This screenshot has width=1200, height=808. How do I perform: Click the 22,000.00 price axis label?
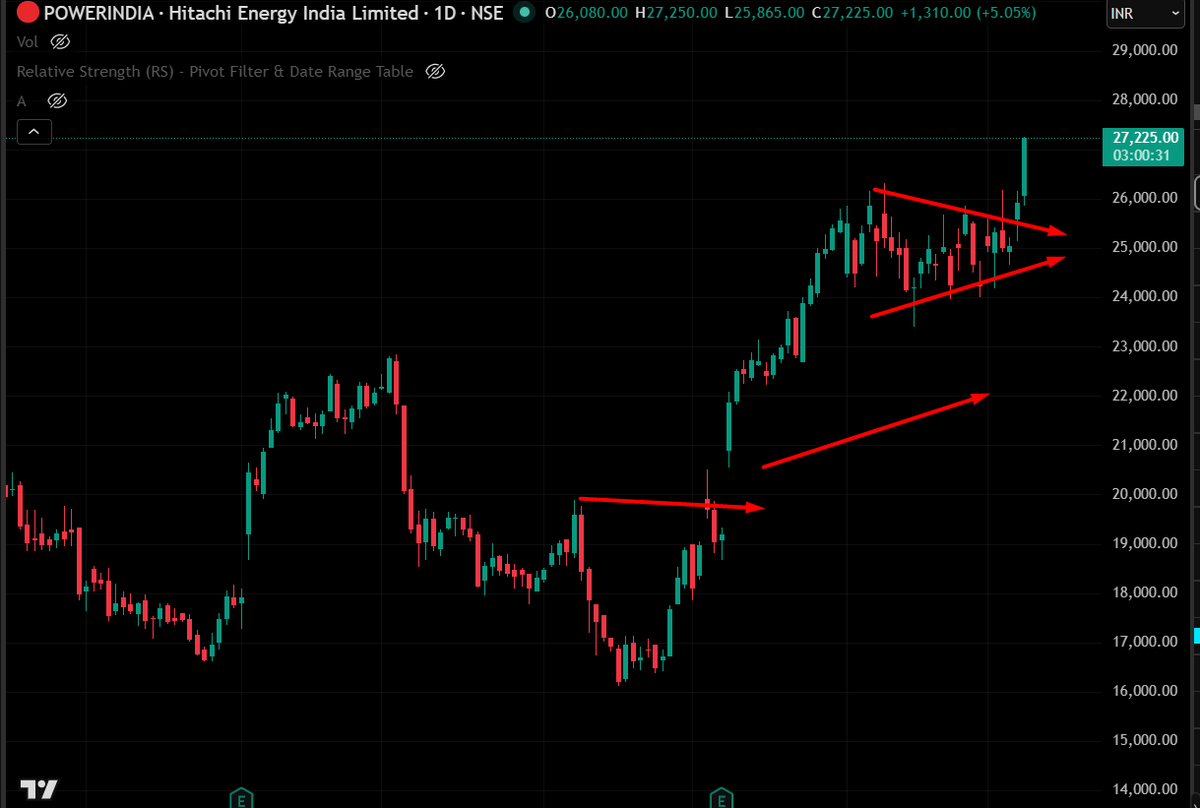1145,395
